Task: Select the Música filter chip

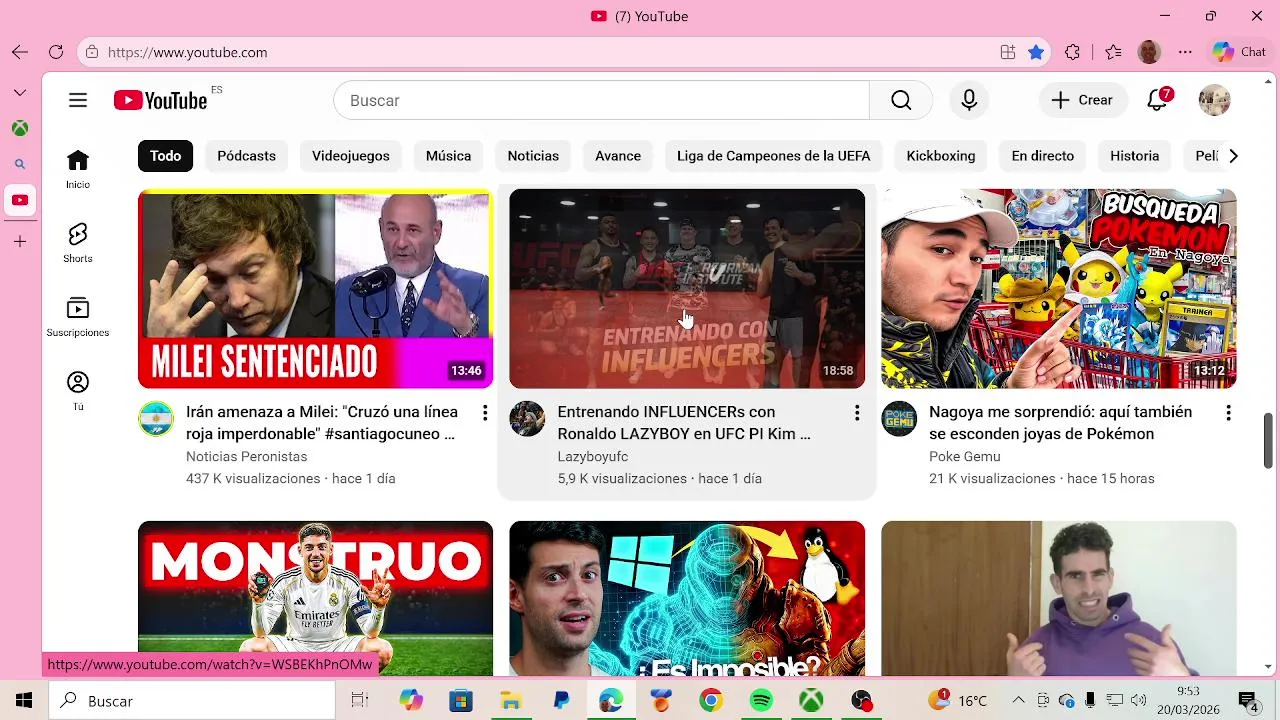Action: pyautogui.click(x=448, y=156)
